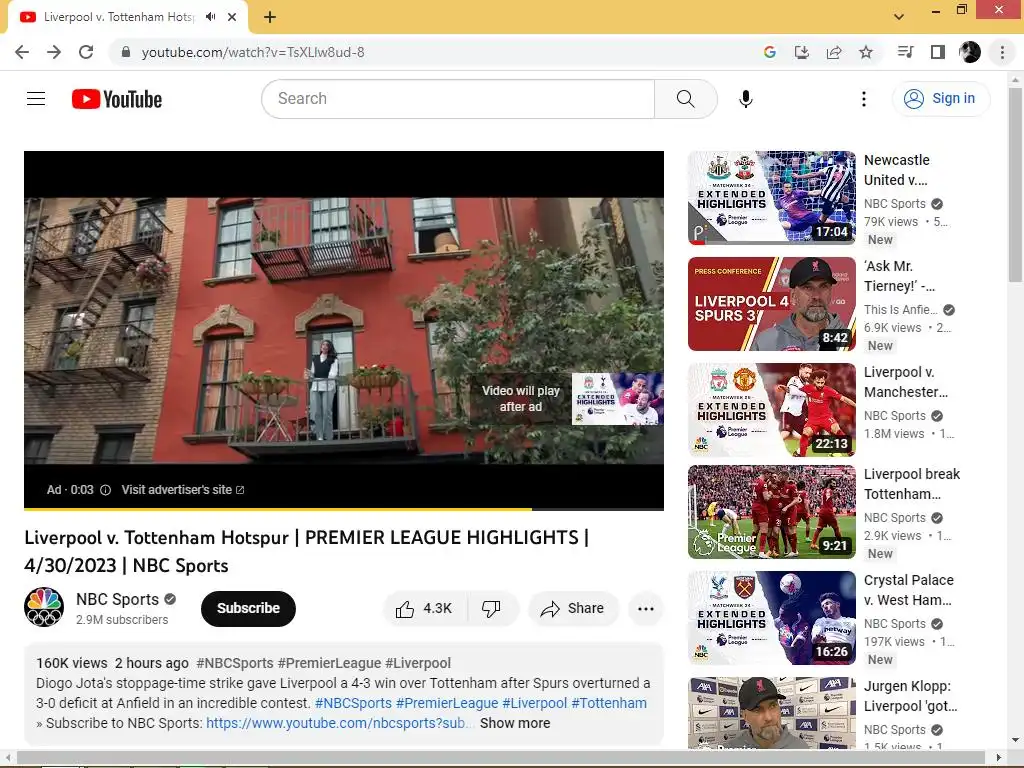
Task: Click the vertical page scrollbar
Action: point(1015,184)
